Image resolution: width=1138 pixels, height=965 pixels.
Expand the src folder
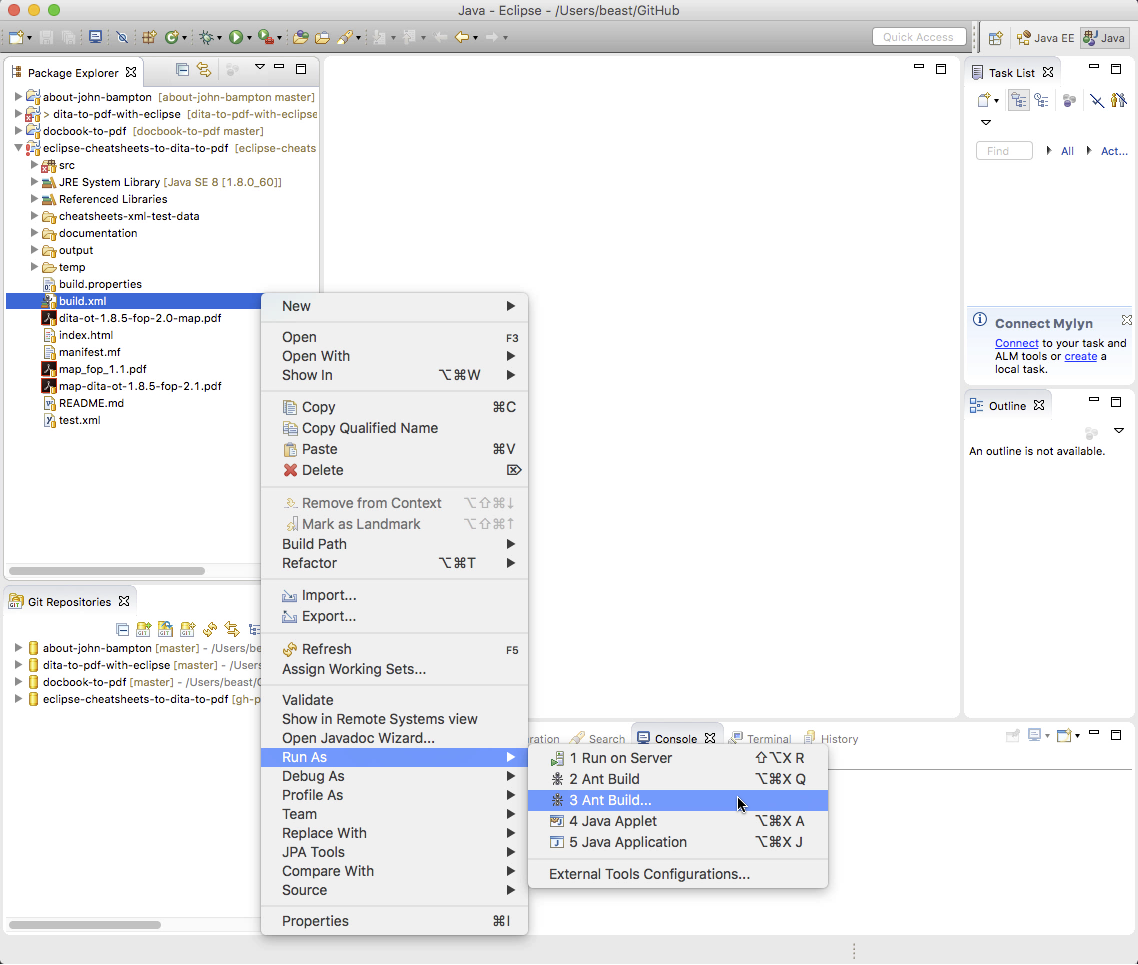pos(34,165)
